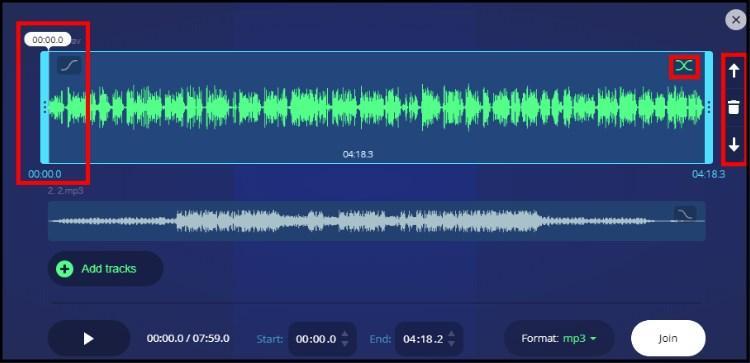This screenshot has width=750, height=363.
Task: Toggle fade-in on the first track
Action: 69,66
